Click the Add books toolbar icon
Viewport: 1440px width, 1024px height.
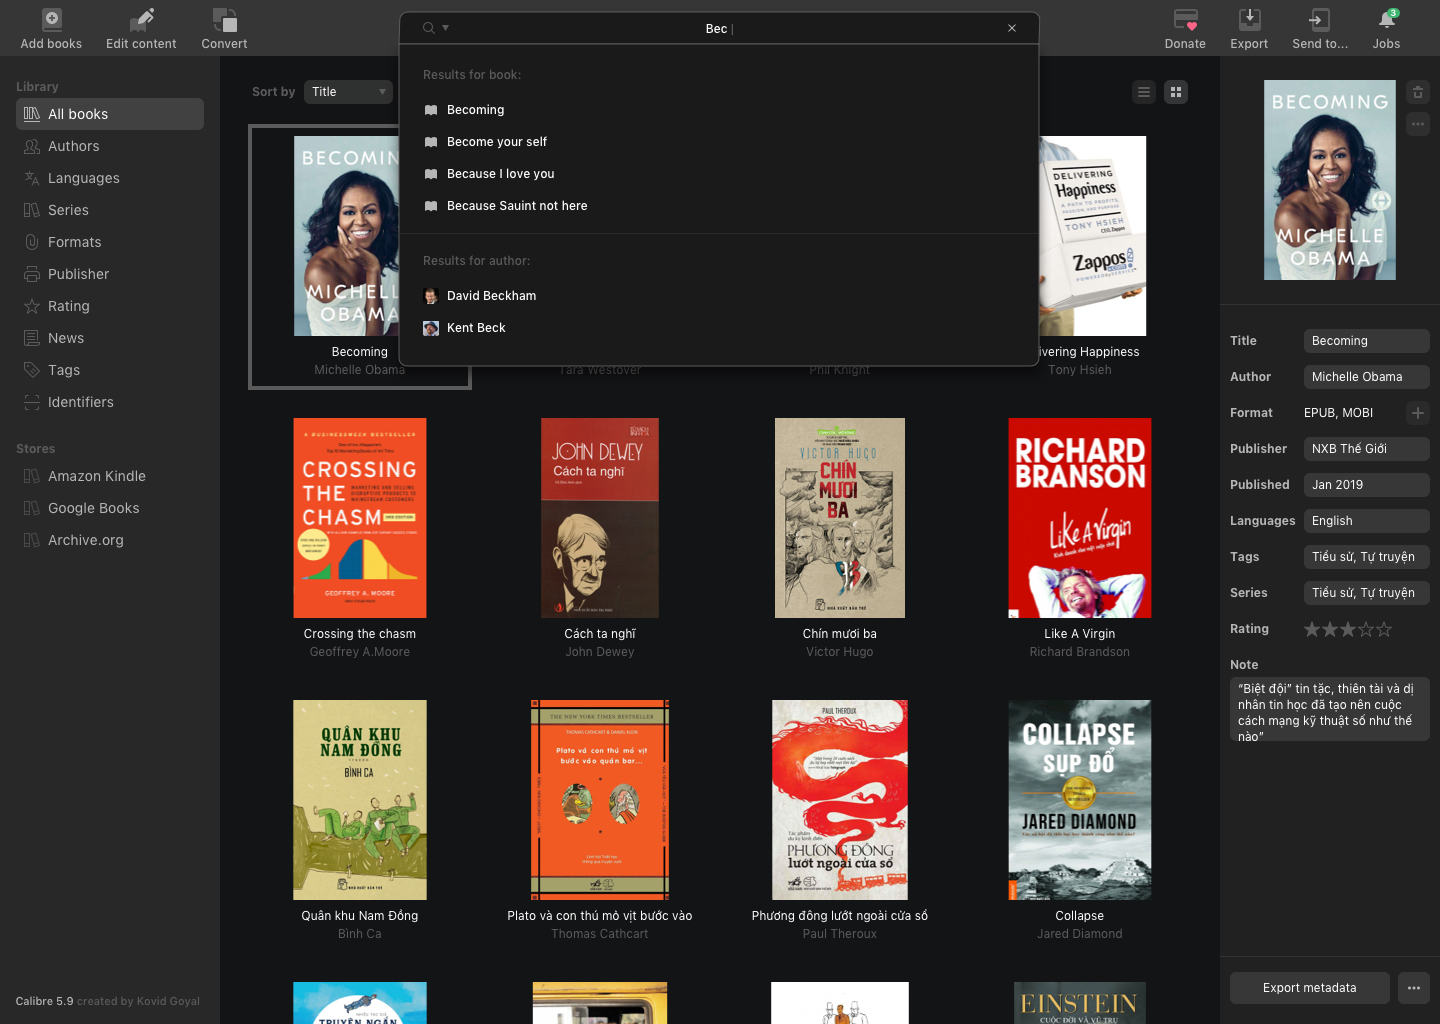pos(52,20)
